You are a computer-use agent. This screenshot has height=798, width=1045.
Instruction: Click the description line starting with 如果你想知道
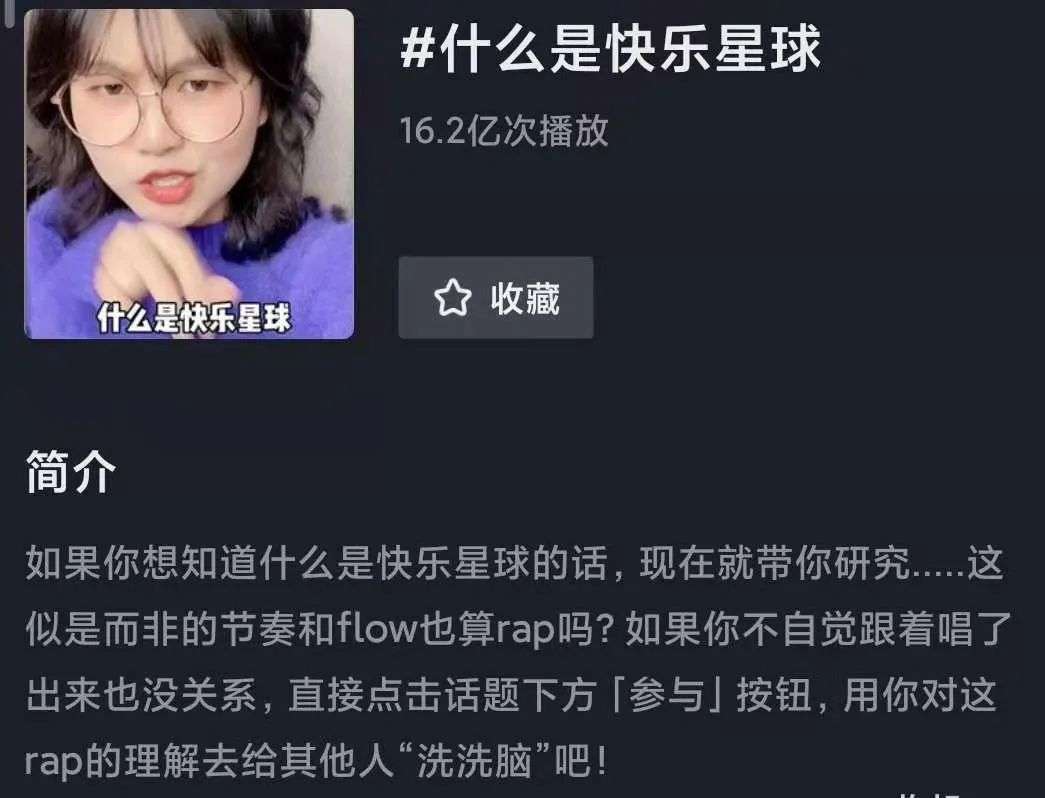click(x=514, y=563)
